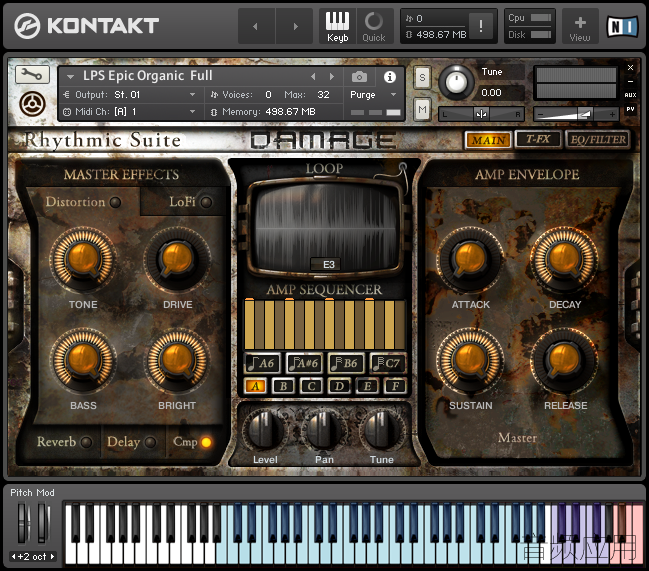This screenshot has height=571, width=649.
Task: Toggle PV button in instrument header
Action: click(630, 109)
